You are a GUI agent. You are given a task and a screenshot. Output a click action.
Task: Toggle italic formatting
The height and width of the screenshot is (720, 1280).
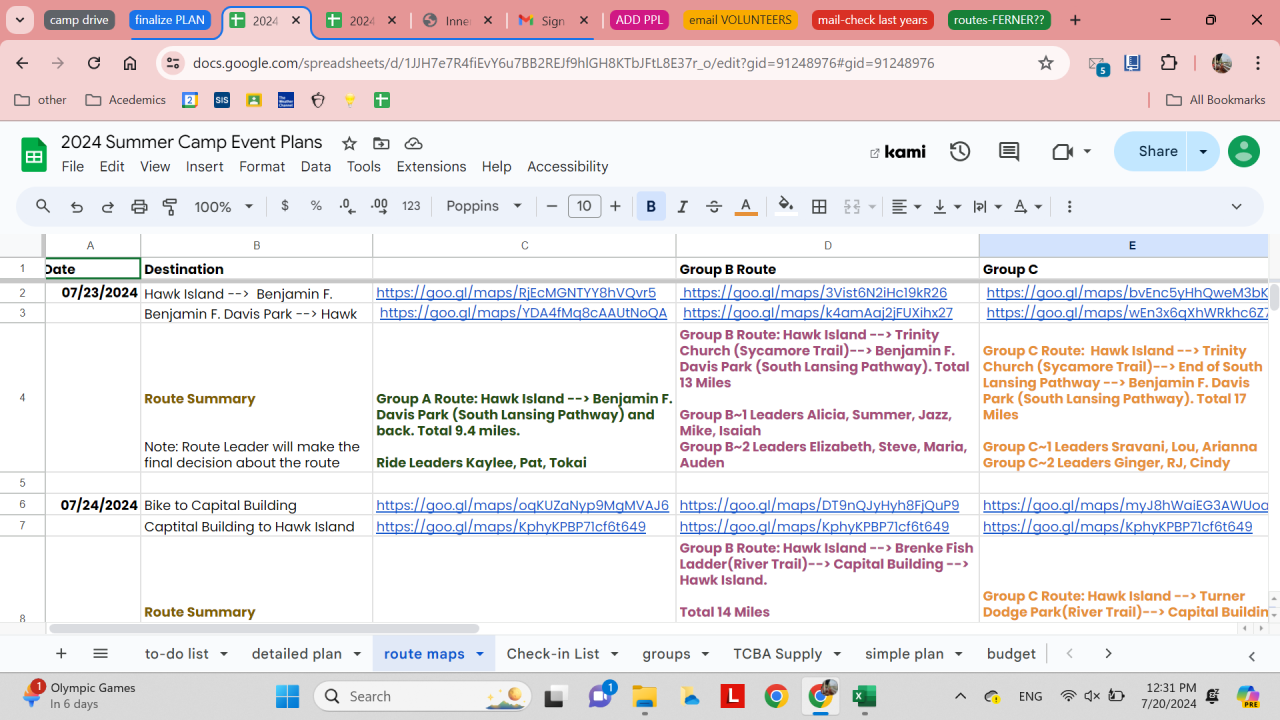(x=683, y=207)
